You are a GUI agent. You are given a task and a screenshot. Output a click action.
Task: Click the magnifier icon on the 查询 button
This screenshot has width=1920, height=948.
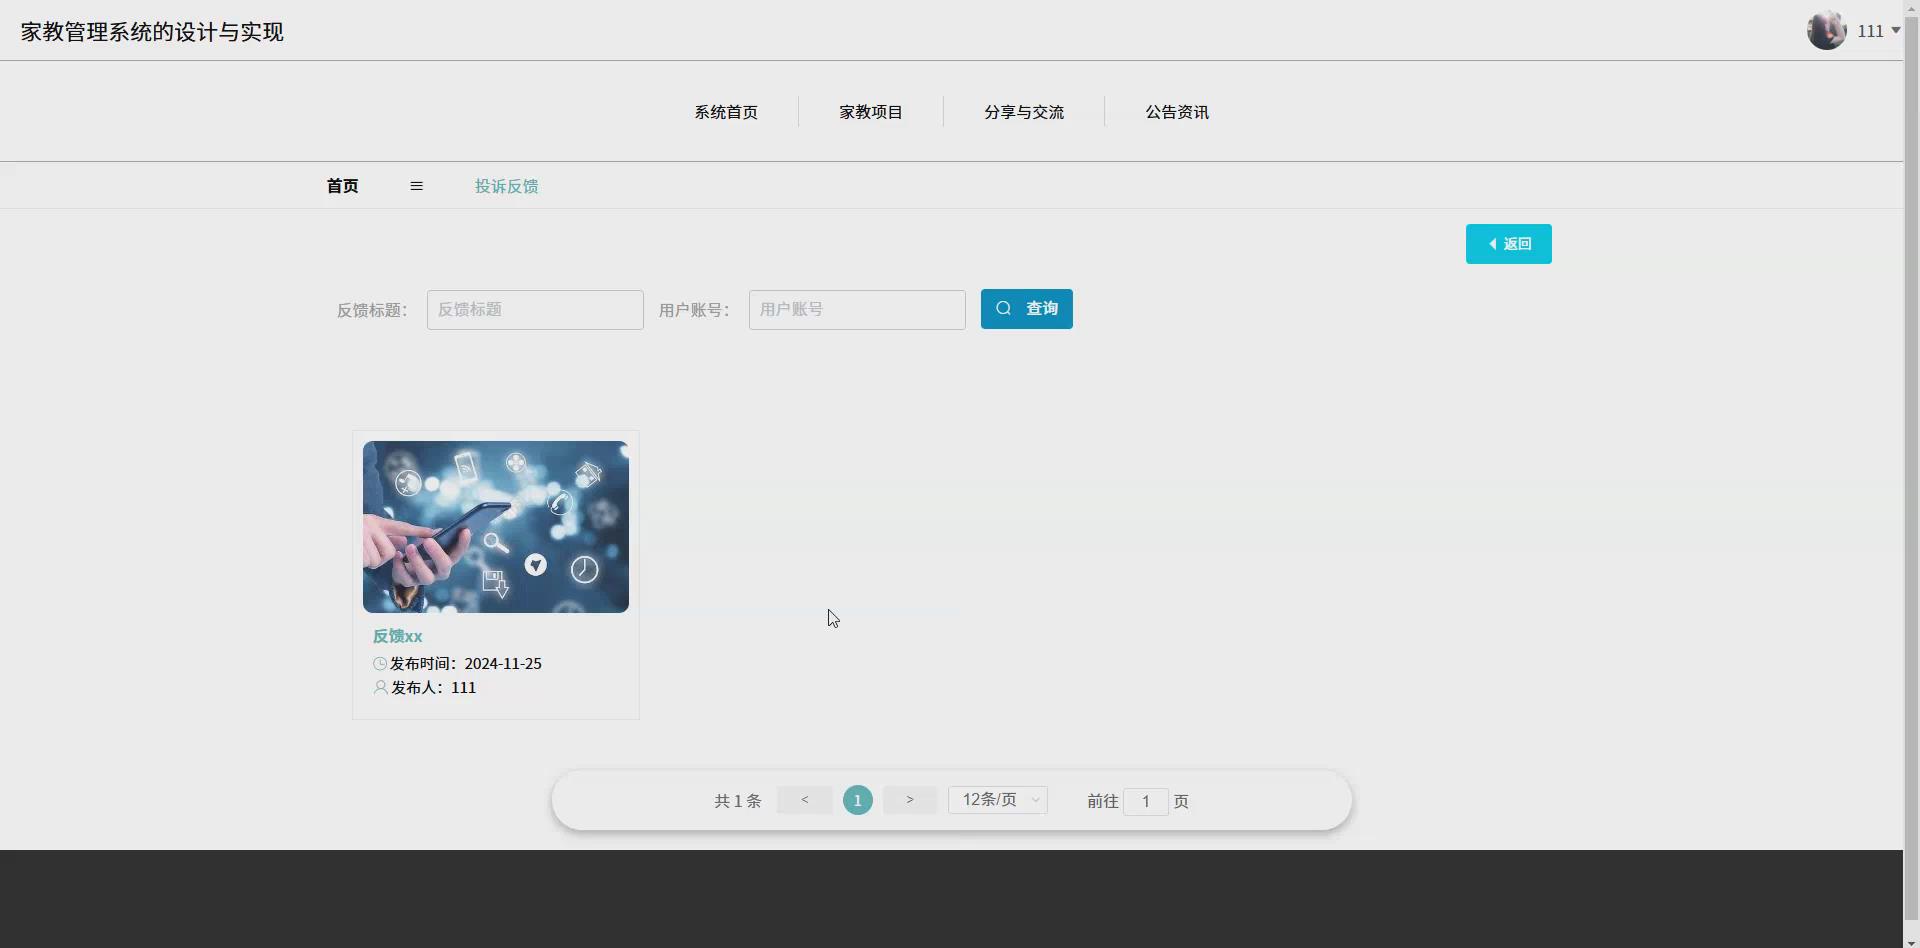pos(1005,308)
